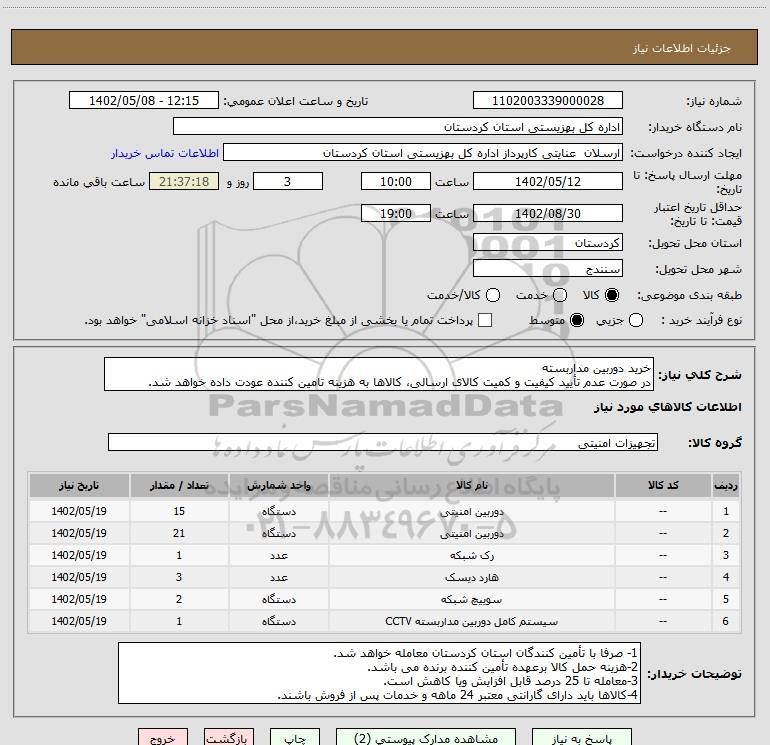Click the general description text box خرید دوربین مداربسته
Image resolution: width=770 pixels, height=745 pixels.
(x=379, y=374)
